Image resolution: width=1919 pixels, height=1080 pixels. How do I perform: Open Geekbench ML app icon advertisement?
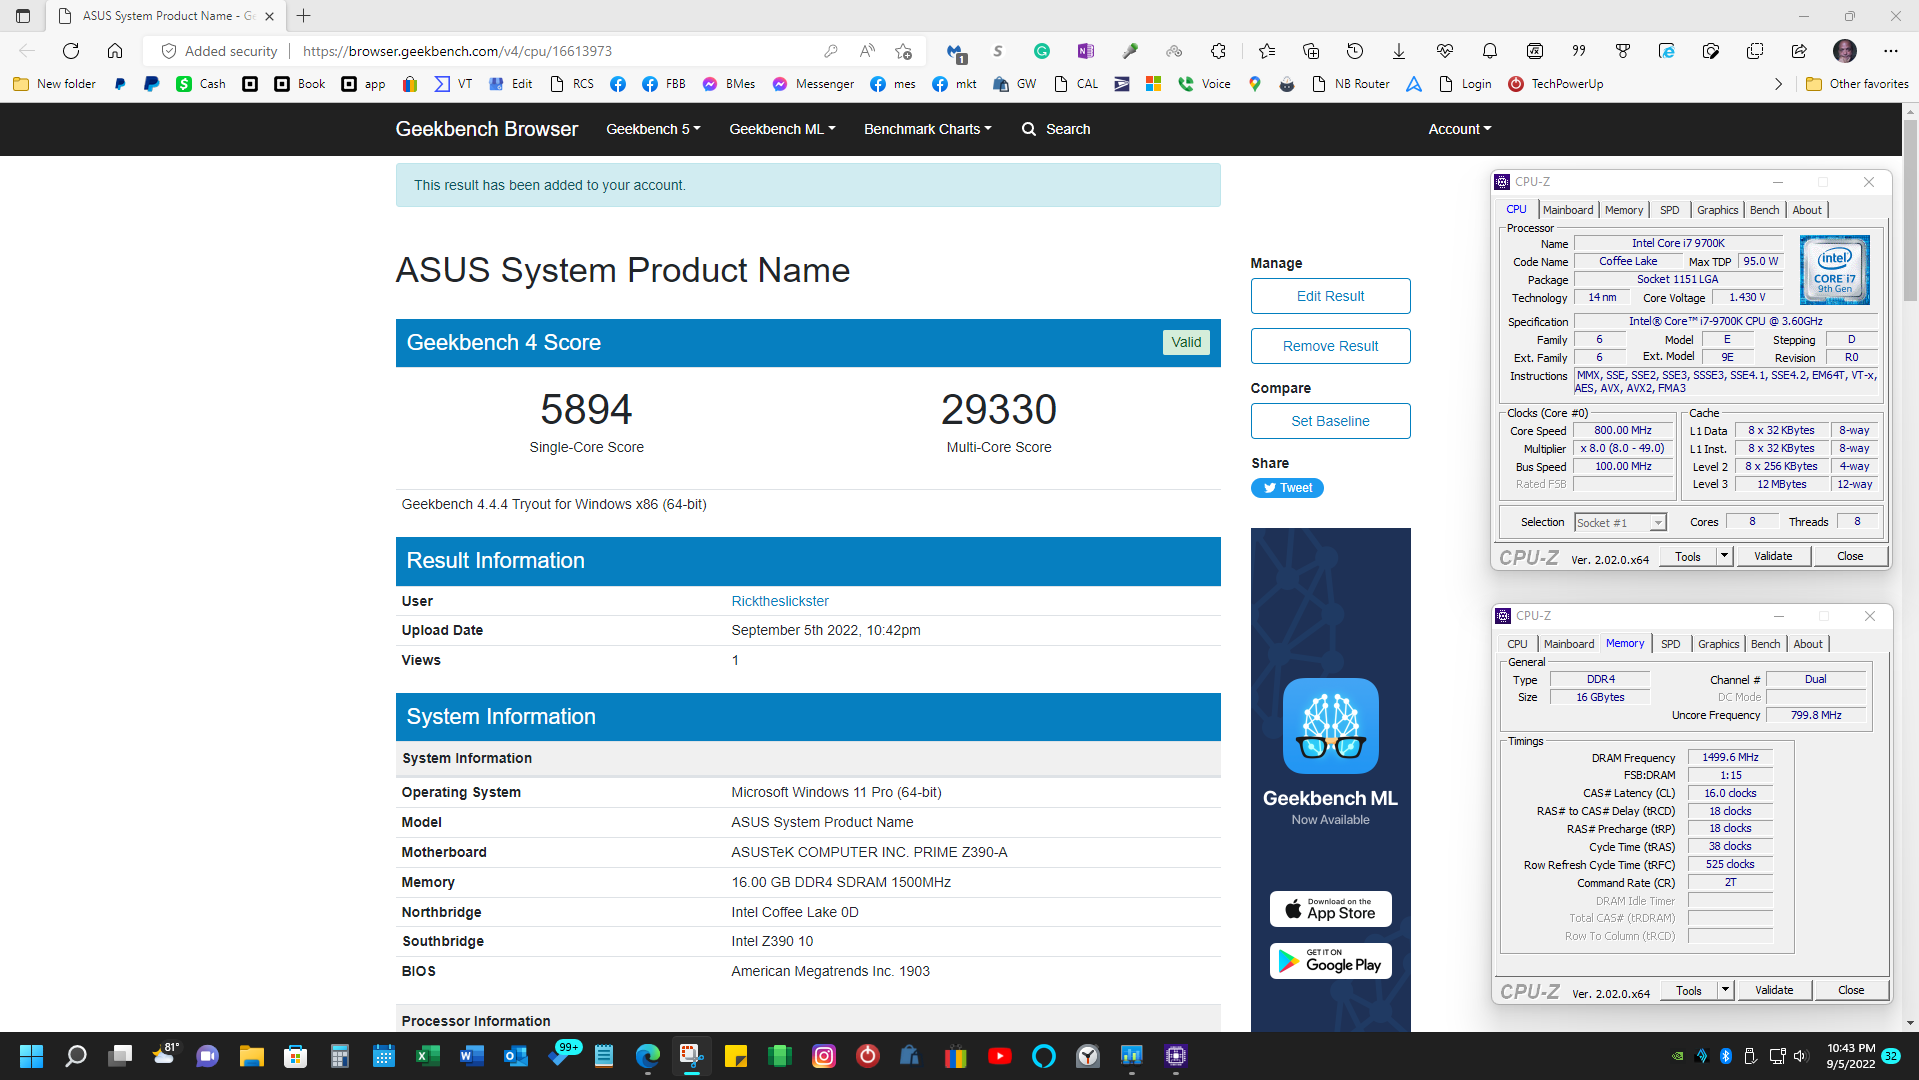coord(1330,726)
